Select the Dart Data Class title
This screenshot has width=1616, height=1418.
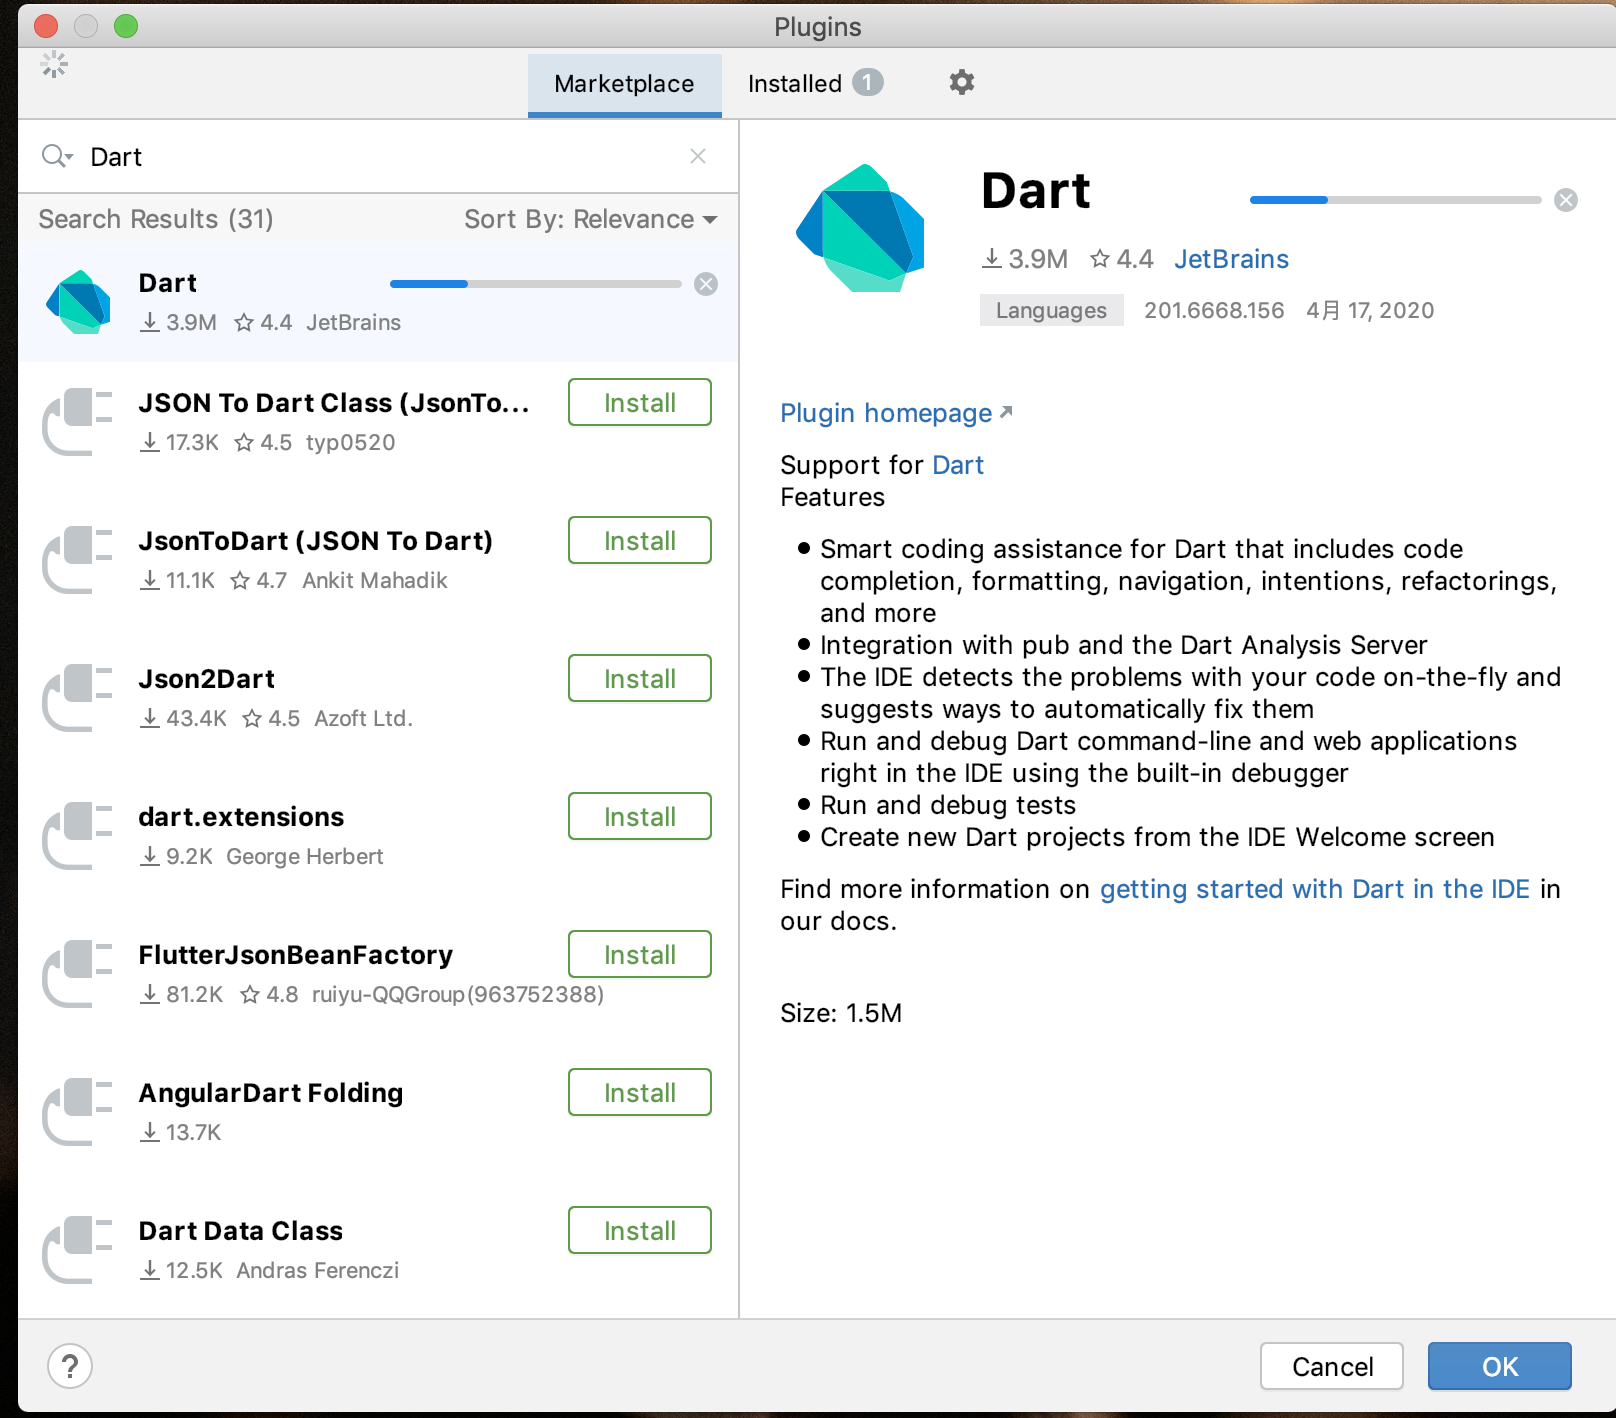pos(241,1231)
